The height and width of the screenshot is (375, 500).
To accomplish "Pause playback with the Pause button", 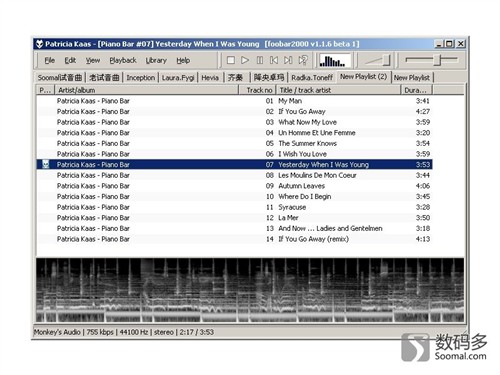I will 260,60.
